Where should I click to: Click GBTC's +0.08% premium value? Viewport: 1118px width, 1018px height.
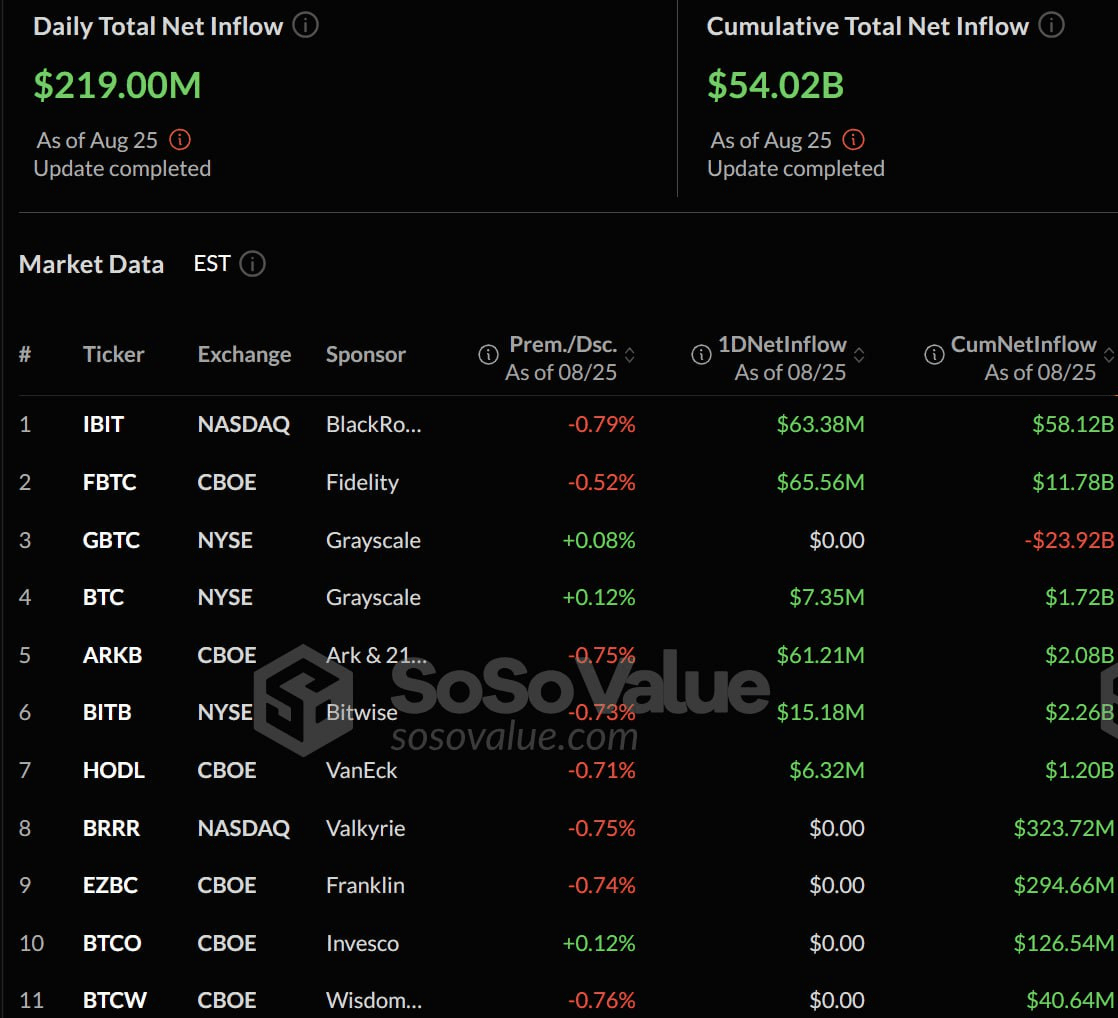pos(599,540)
